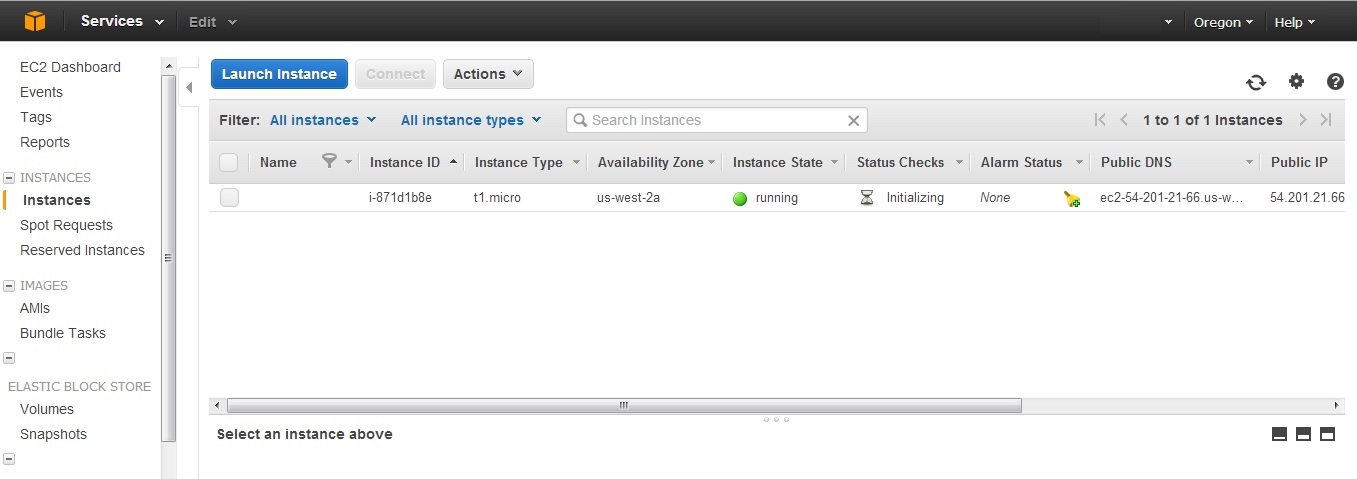
Task: Click the horizontal scrollbar thumb under table
Action: pos(624,405)
